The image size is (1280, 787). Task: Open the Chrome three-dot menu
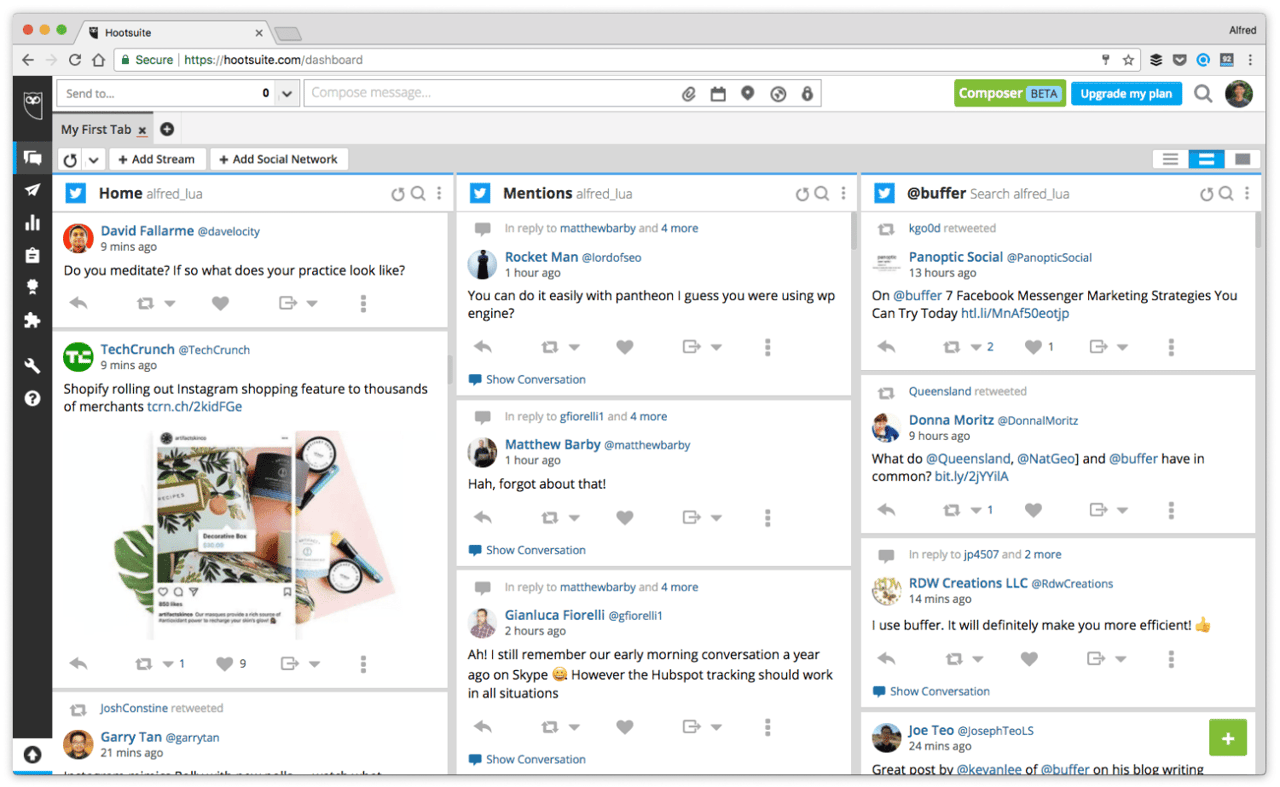[x=1252, y=60]
